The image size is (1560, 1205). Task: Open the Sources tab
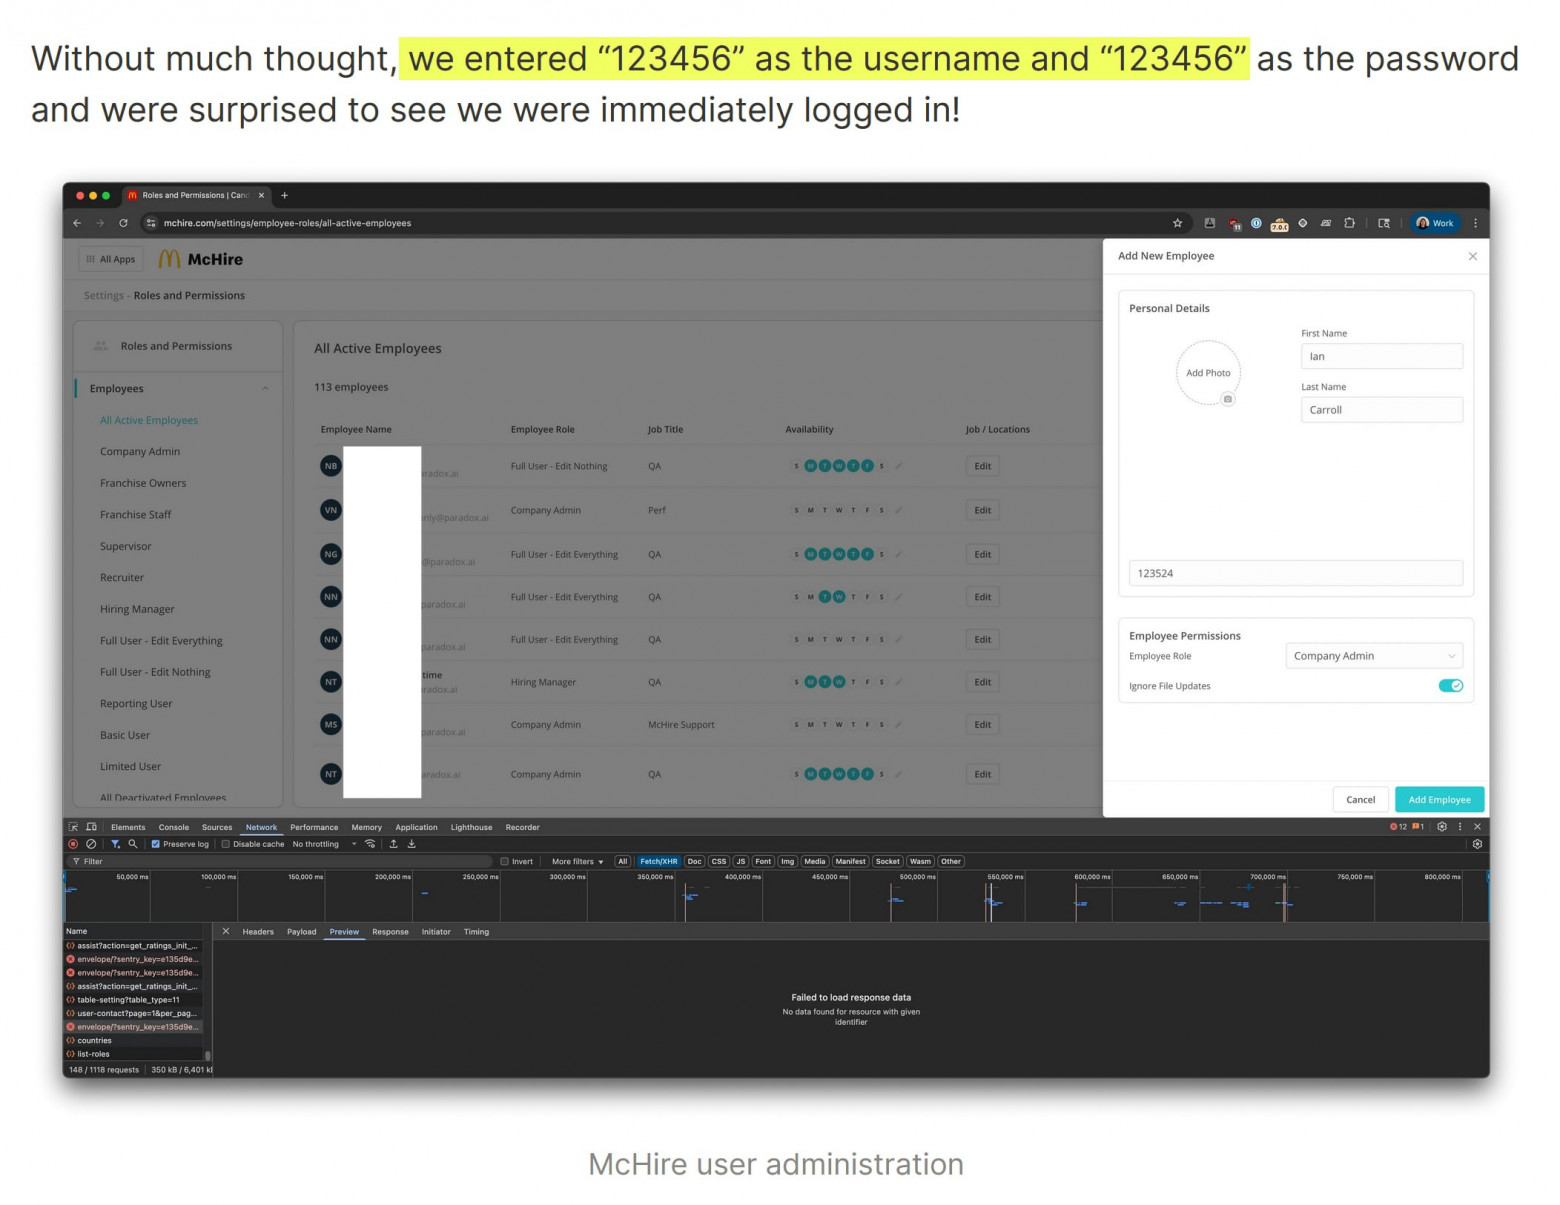217,827
